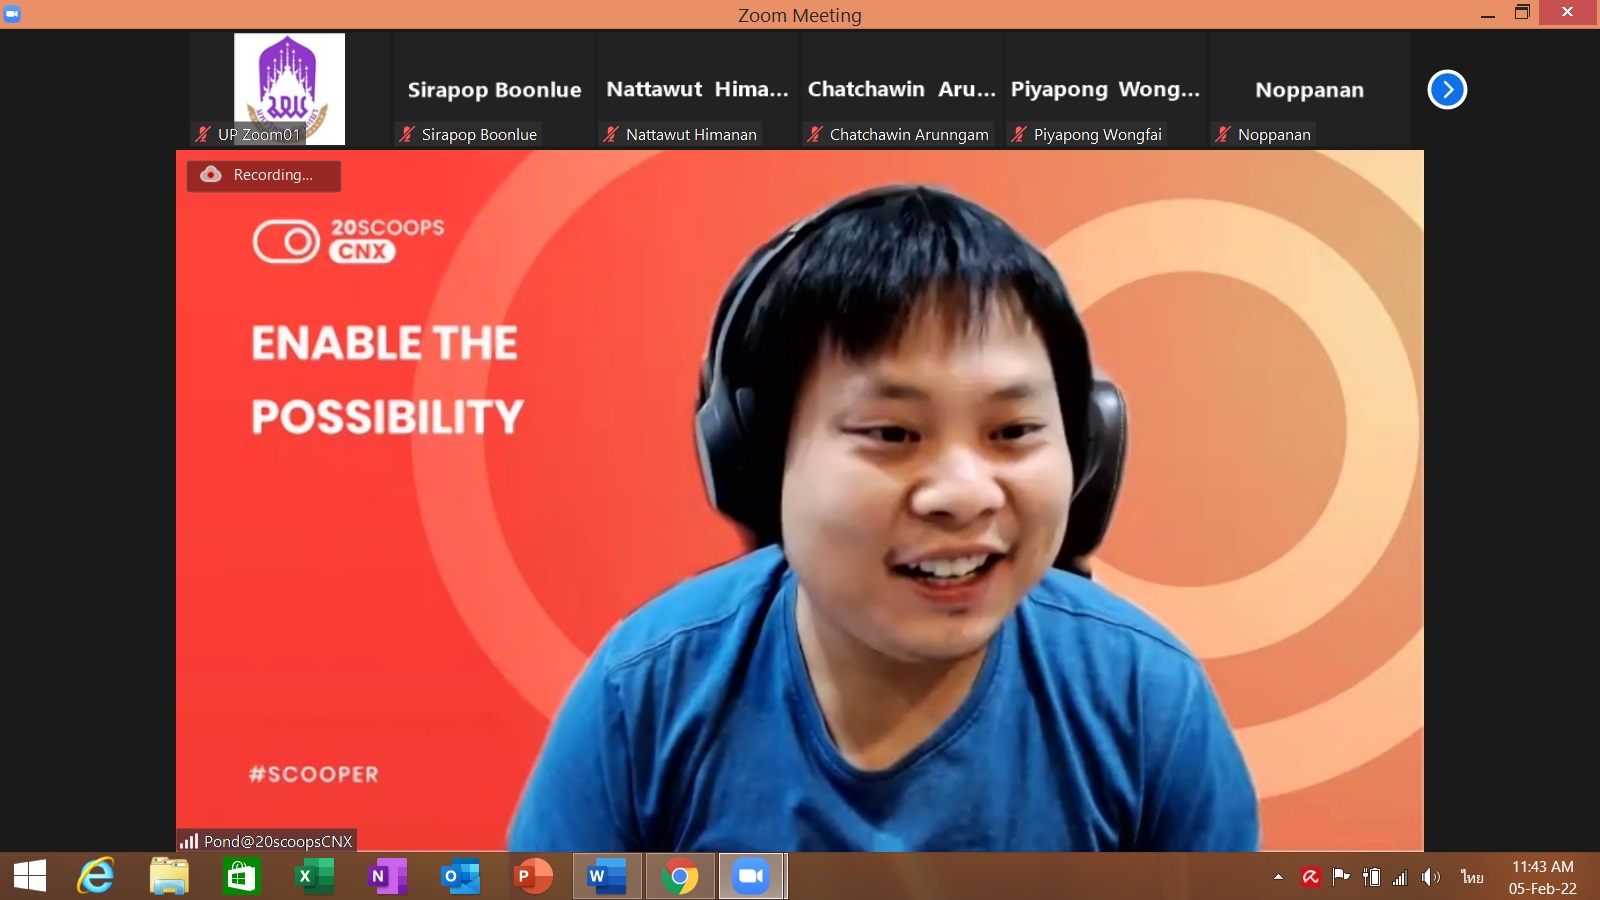Viewport: 1600px width, 900px height.
Task: Open PowerPoint from the taskbar
Action: pyautogui.click(x=533, y=876)
